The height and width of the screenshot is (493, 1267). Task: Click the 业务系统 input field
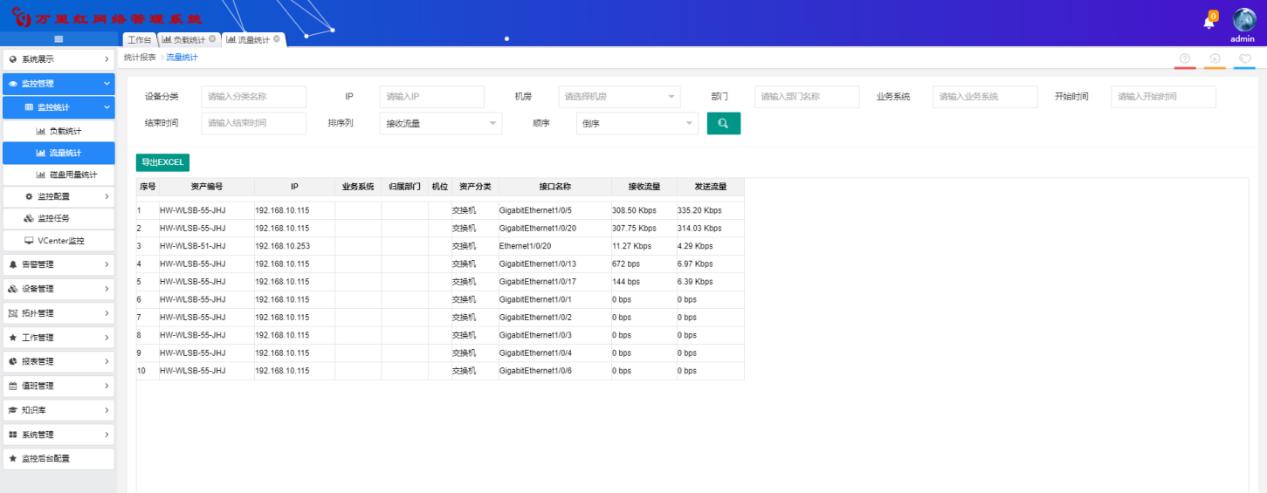[985, 96]
